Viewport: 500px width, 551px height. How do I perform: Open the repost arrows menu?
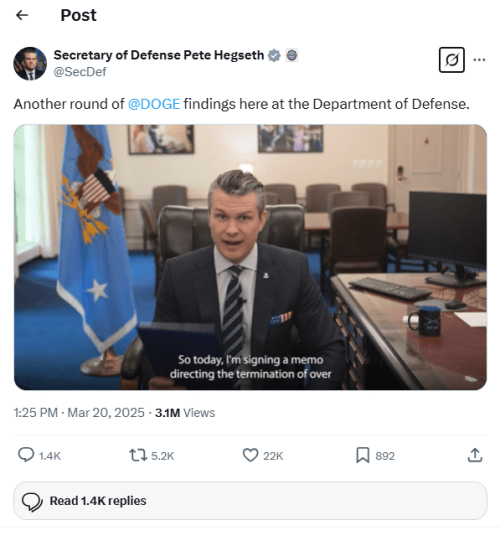[138, 455]
